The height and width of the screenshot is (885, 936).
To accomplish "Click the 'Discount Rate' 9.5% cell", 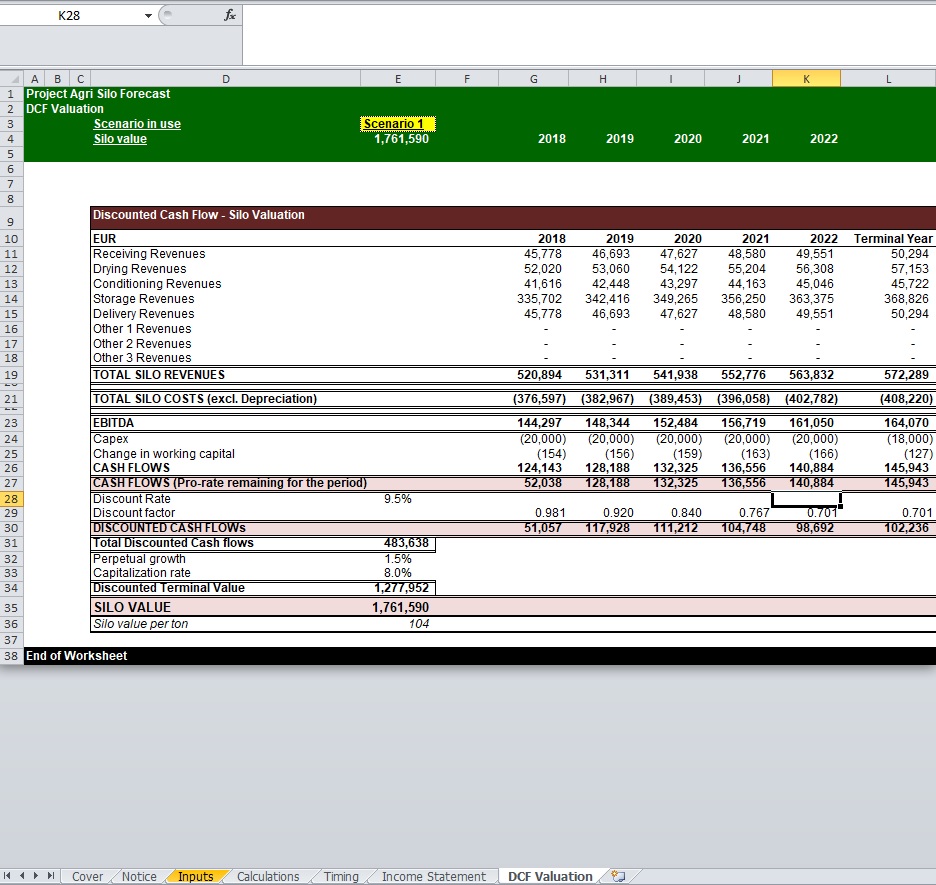I will [x=398, y=499].
